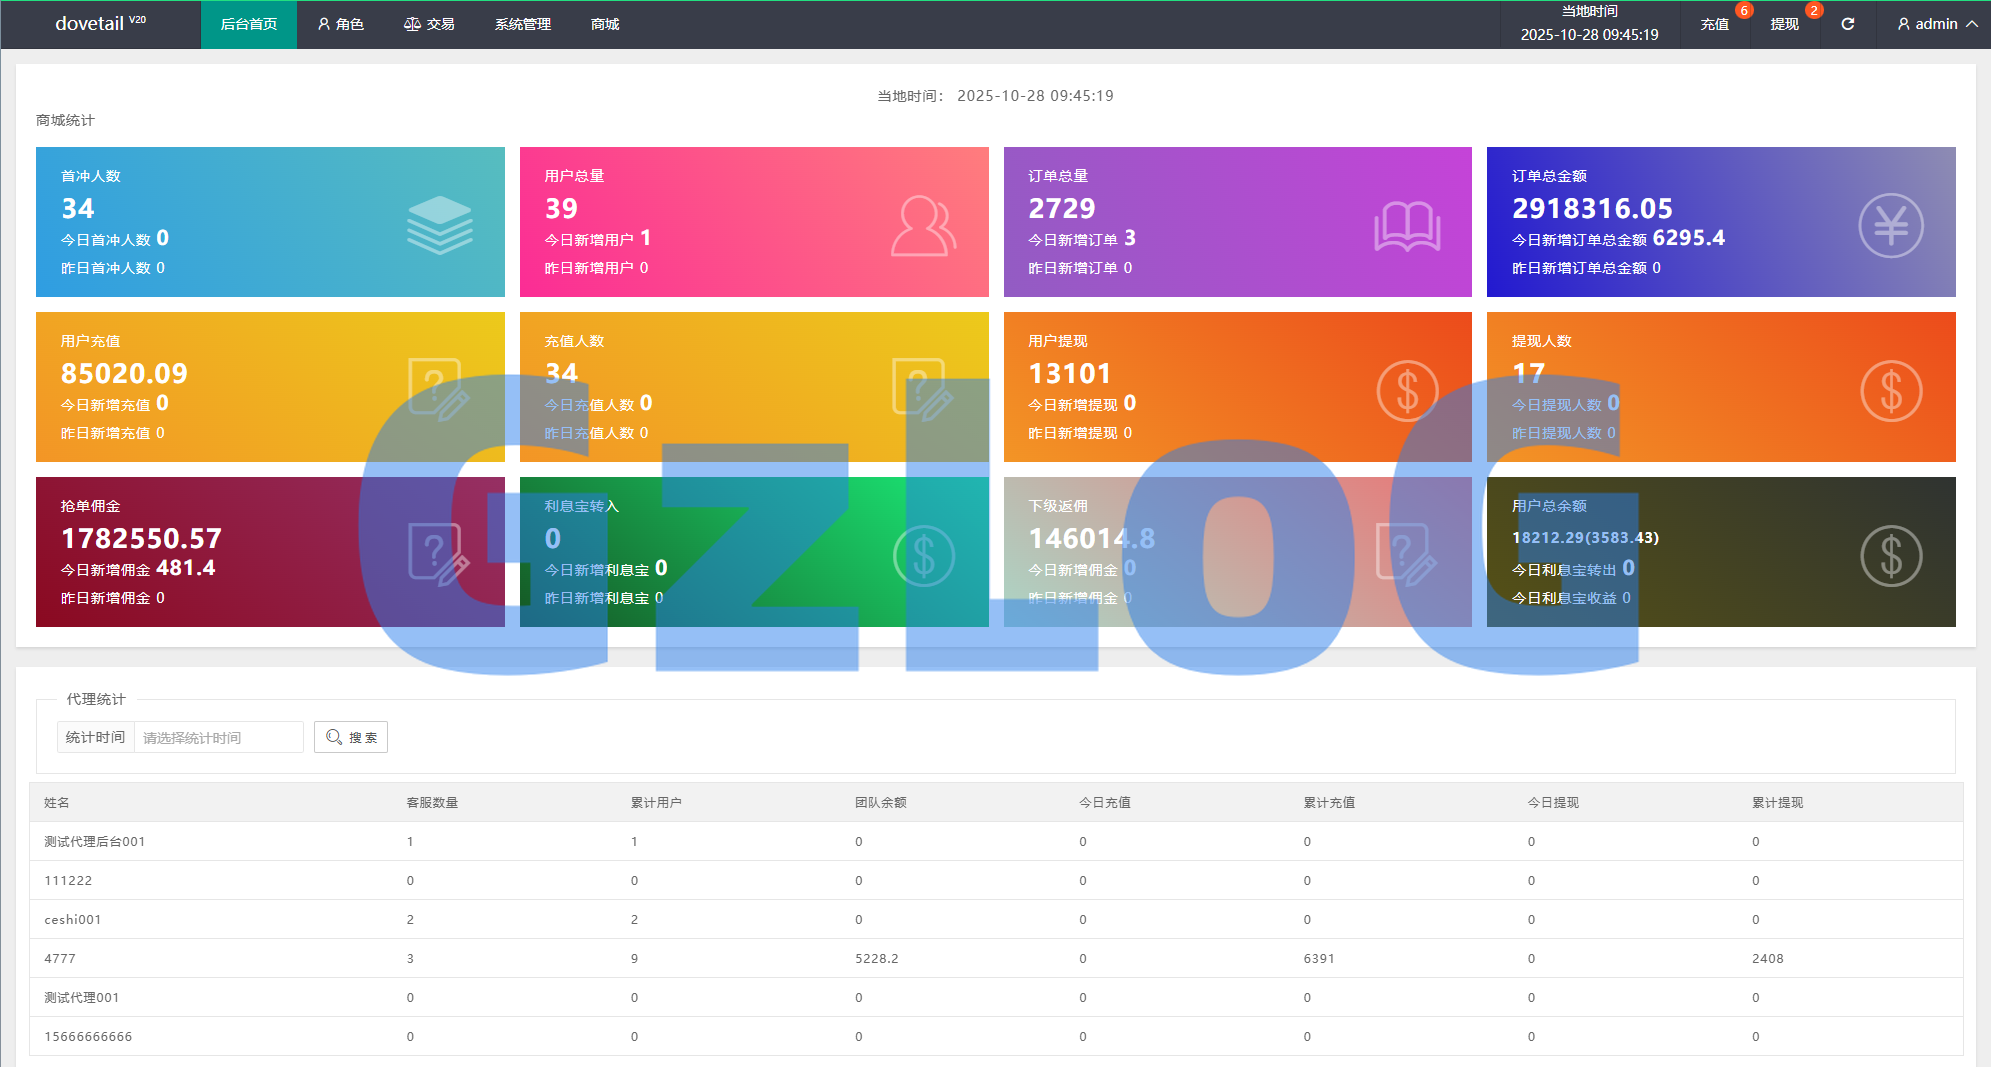This screenshot has height=1067, width=1991.
Task: Open the 角色 menu
Action: tap(340, 24)
